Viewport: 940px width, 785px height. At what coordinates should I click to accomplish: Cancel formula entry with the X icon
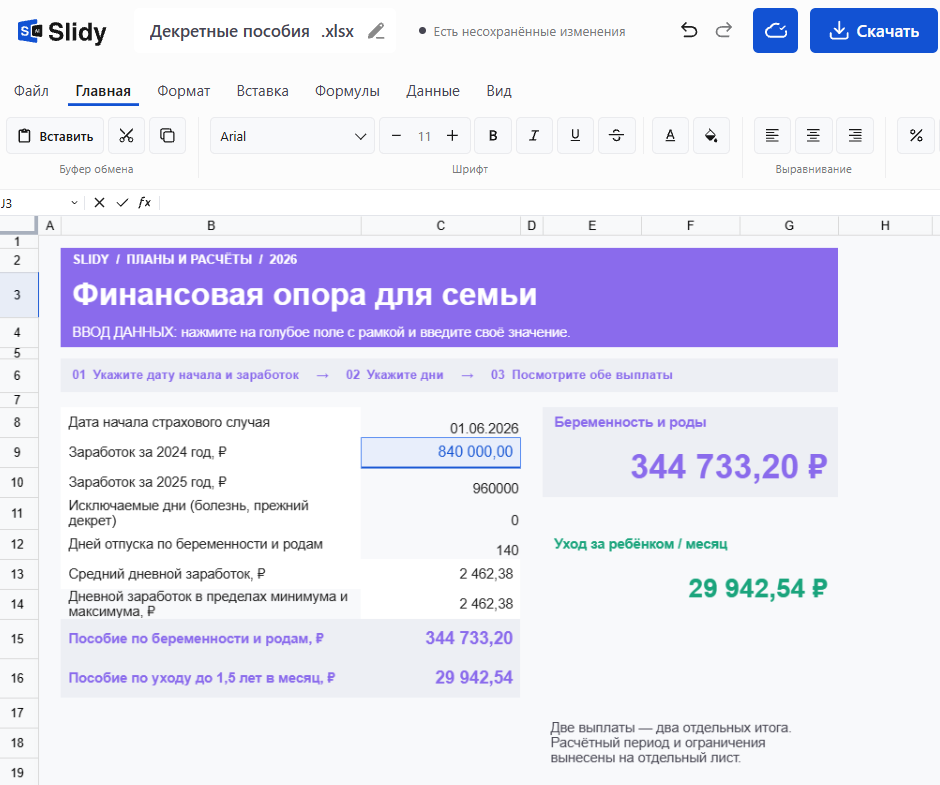coord(100,203)
